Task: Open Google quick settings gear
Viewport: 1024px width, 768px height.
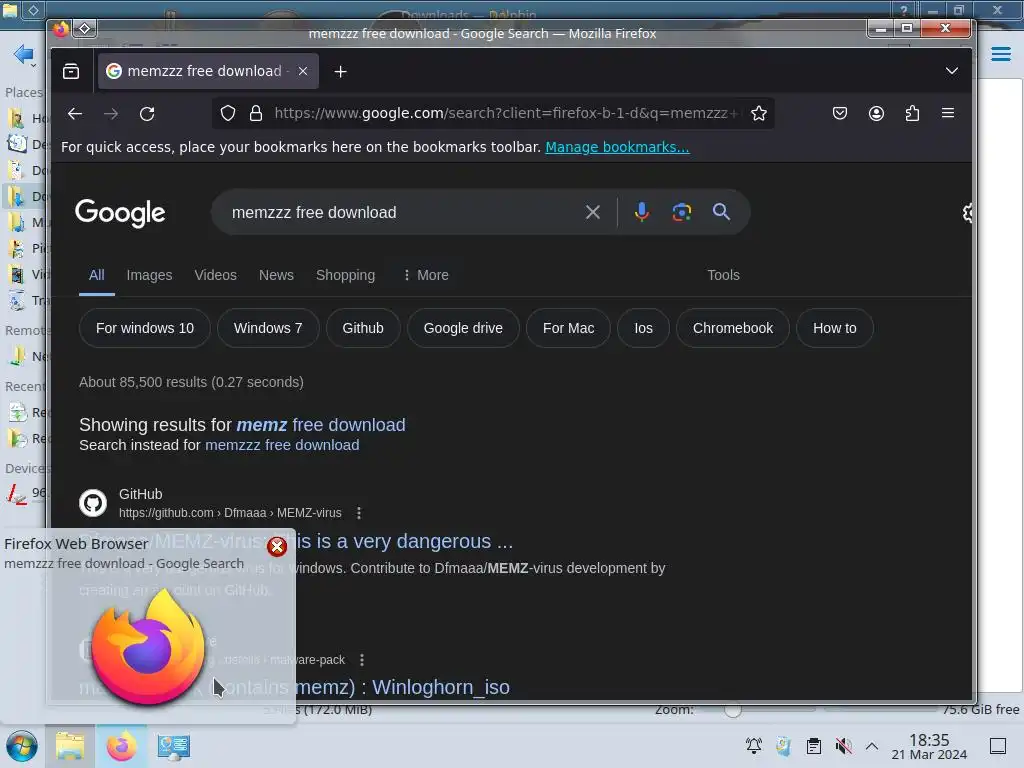Action: point(967,212)
